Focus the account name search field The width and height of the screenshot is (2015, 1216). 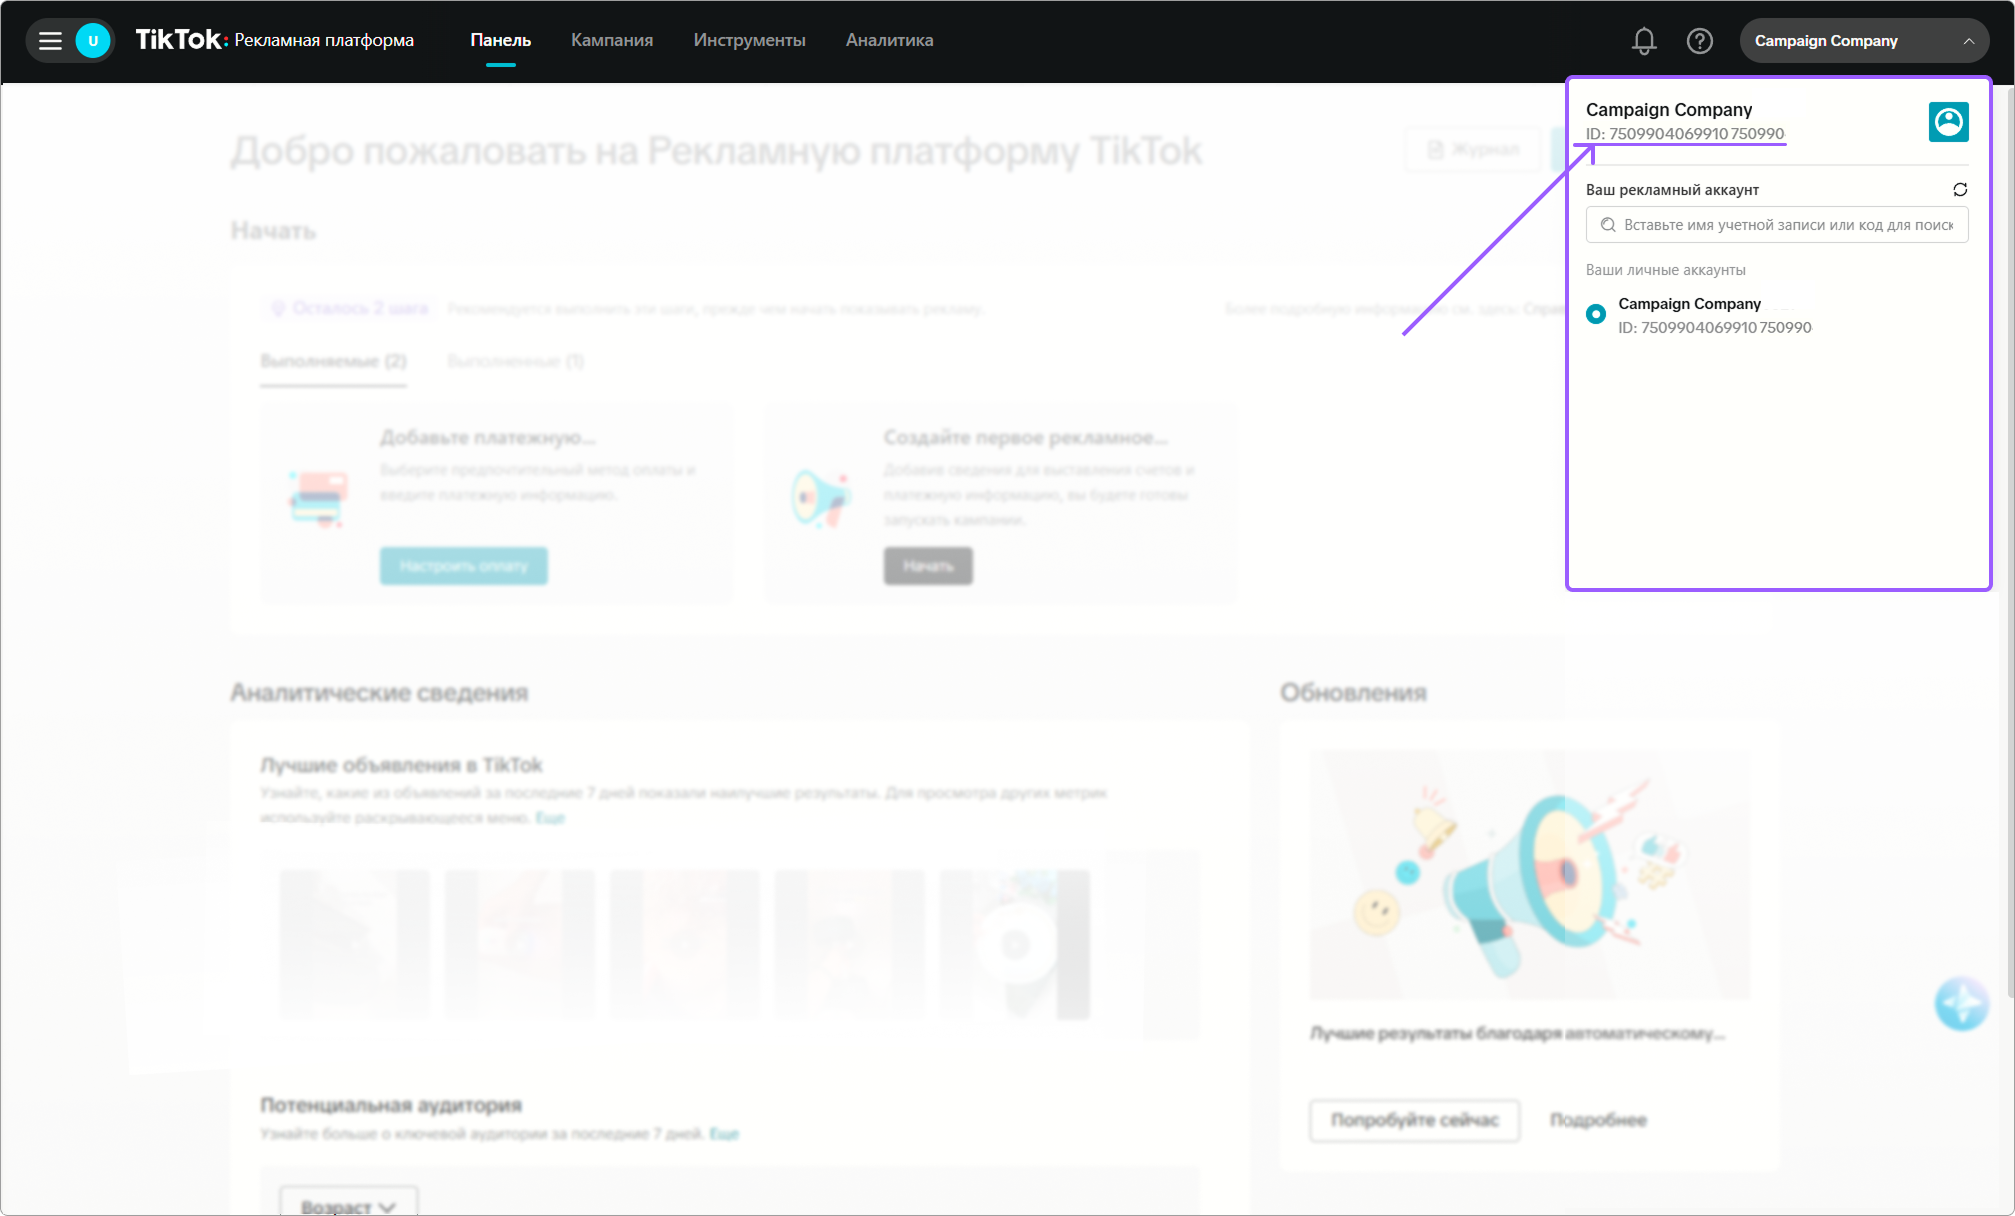pyautogui.click(x=1777, y=225)
